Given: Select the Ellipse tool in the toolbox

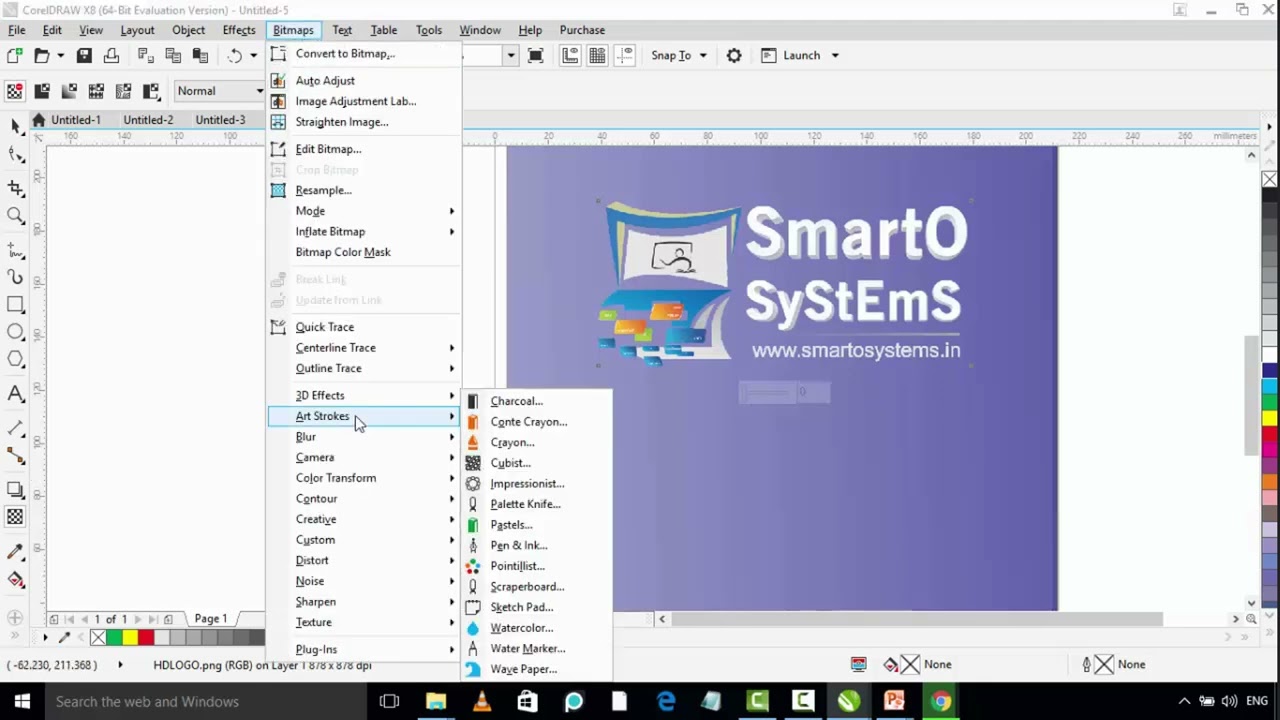Looking at the screenshot, I should pyautogui.click(x=15, y=332).
